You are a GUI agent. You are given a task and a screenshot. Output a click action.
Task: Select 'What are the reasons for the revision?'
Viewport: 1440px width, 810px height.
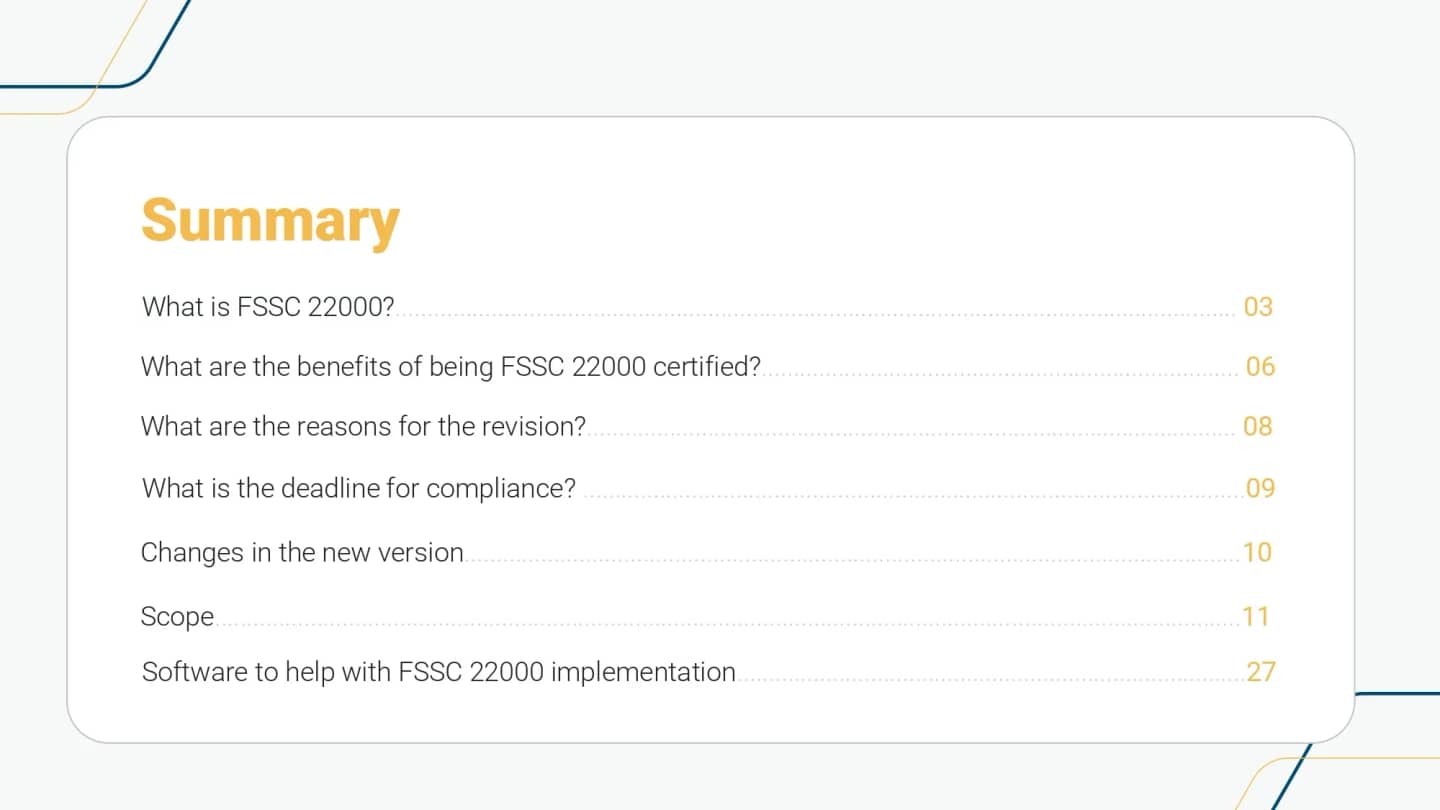tap(363, 427)
